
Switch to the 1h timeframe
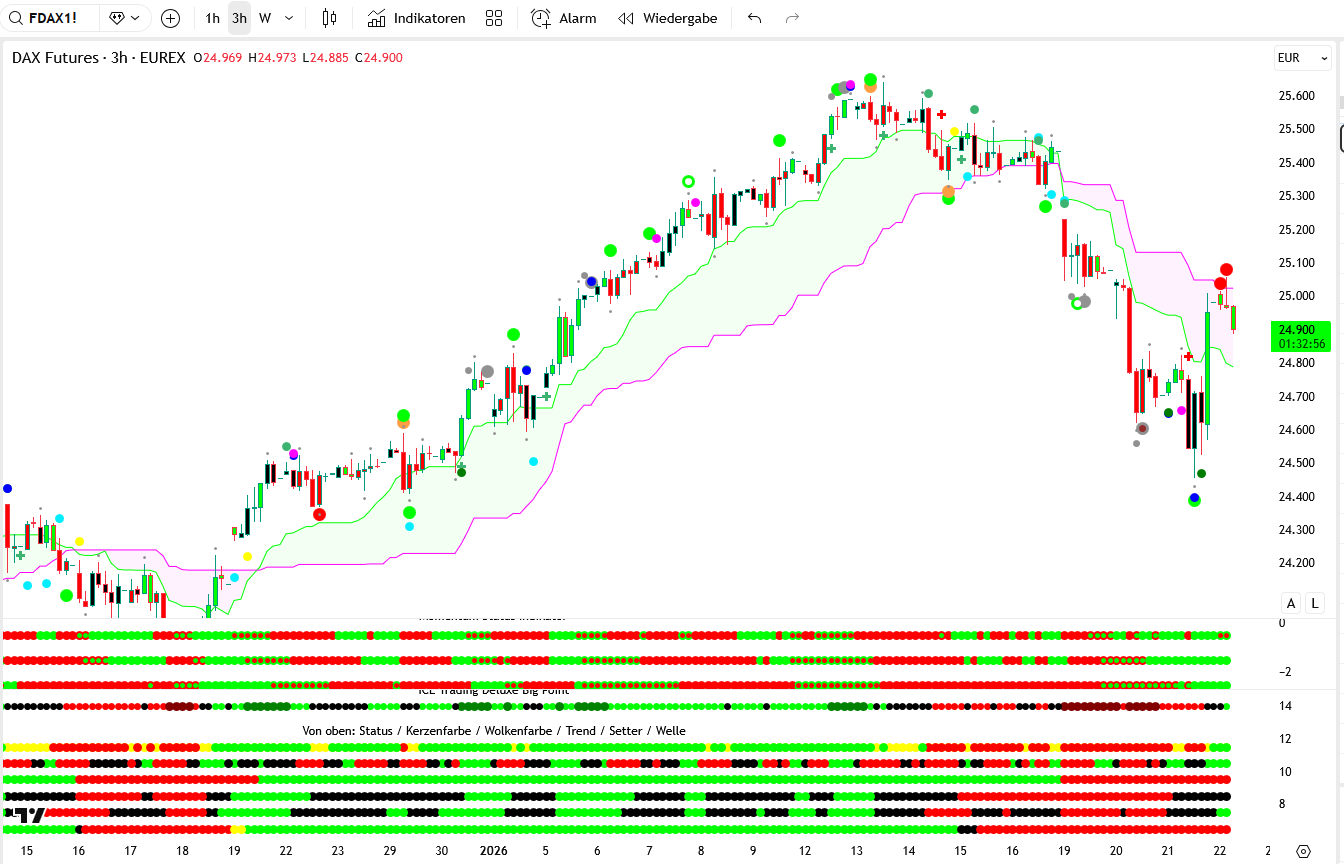[x=212, y=18]
